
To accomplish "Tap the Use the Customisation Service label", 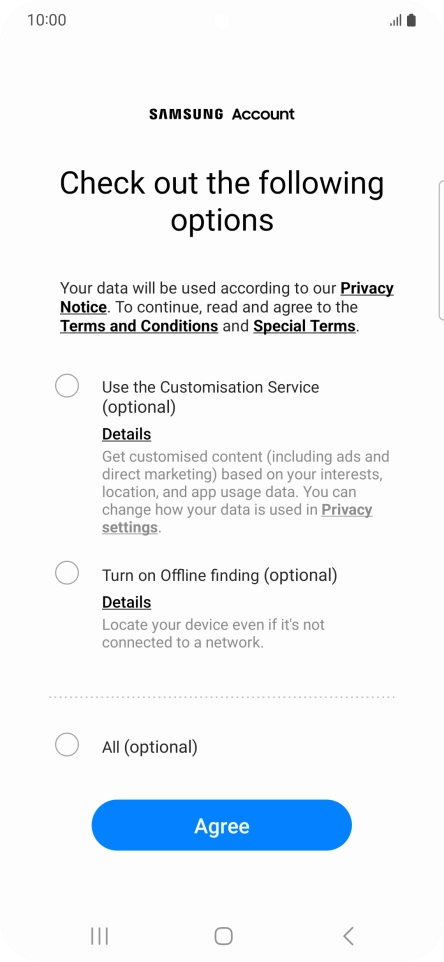I will coord(210,397).
